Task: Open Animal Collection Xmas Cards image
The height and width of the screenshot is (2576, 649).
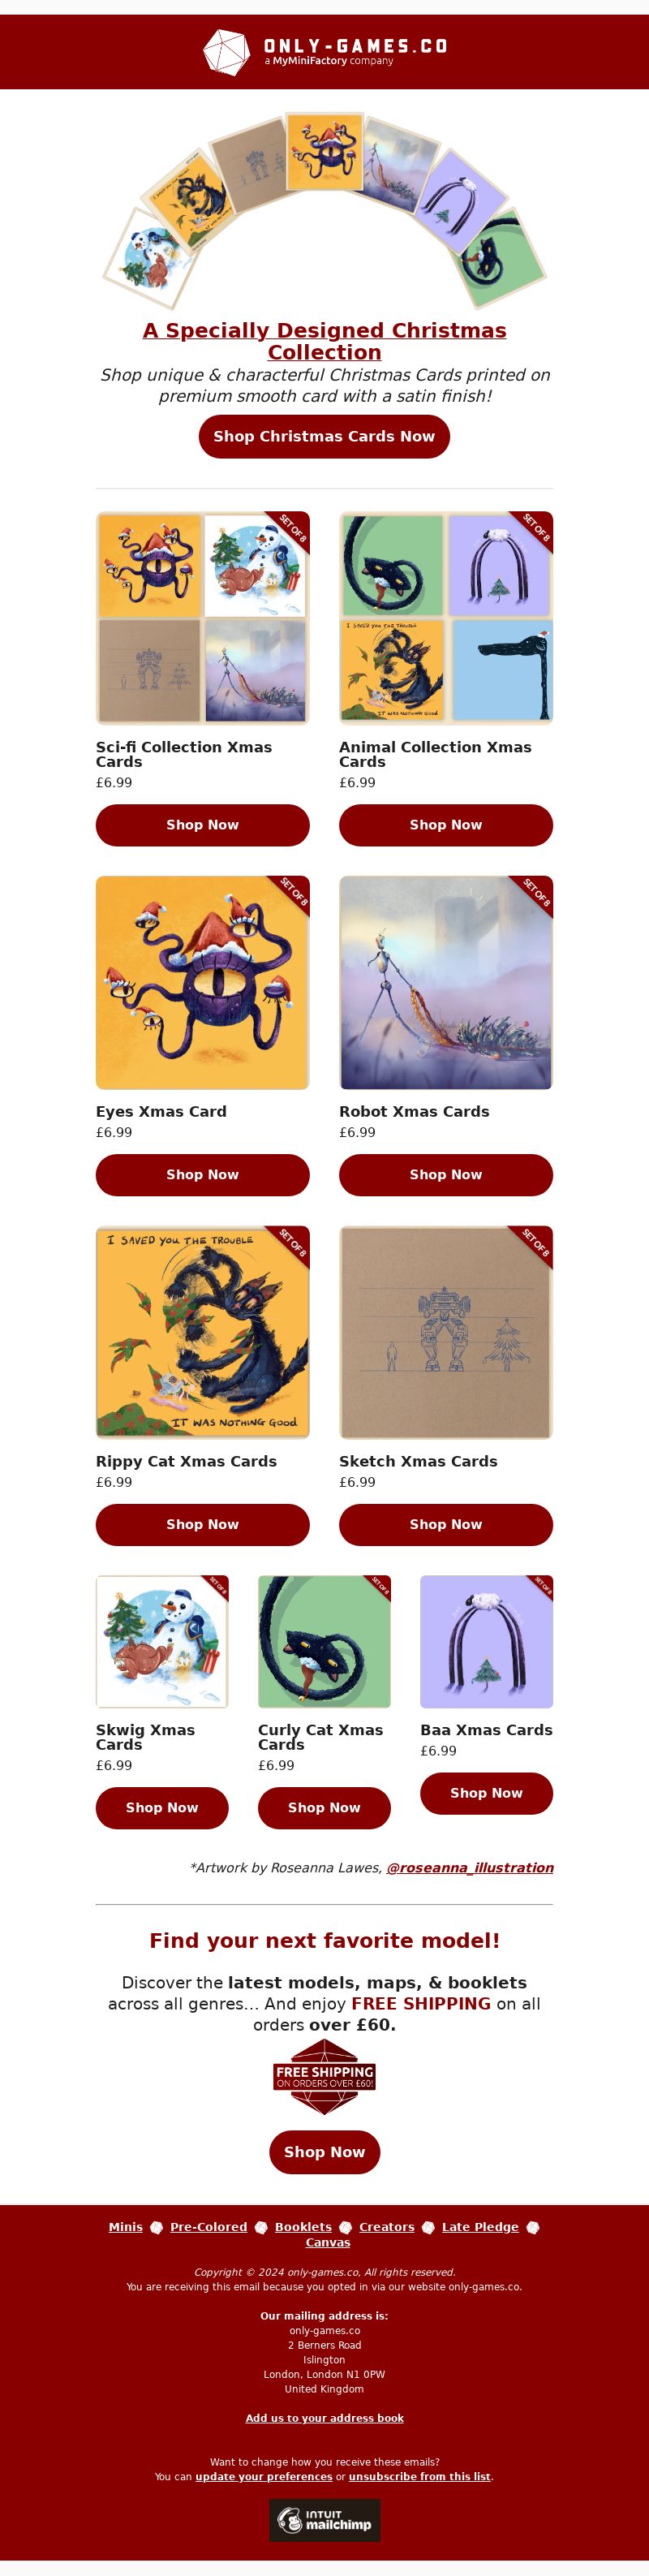Action: (446, 618)
